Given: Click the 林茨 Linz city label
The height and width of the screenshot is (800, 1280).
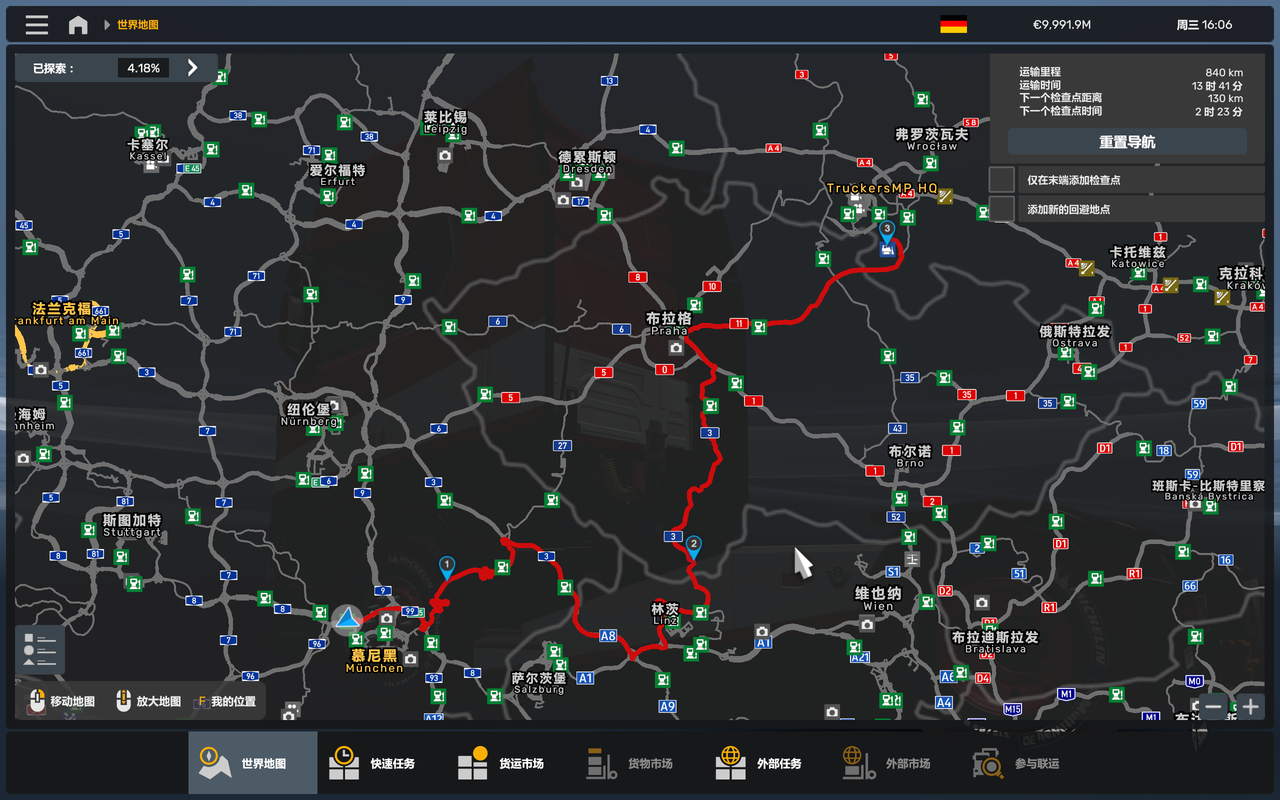Looking at the screenshot, I should [665, 614].
